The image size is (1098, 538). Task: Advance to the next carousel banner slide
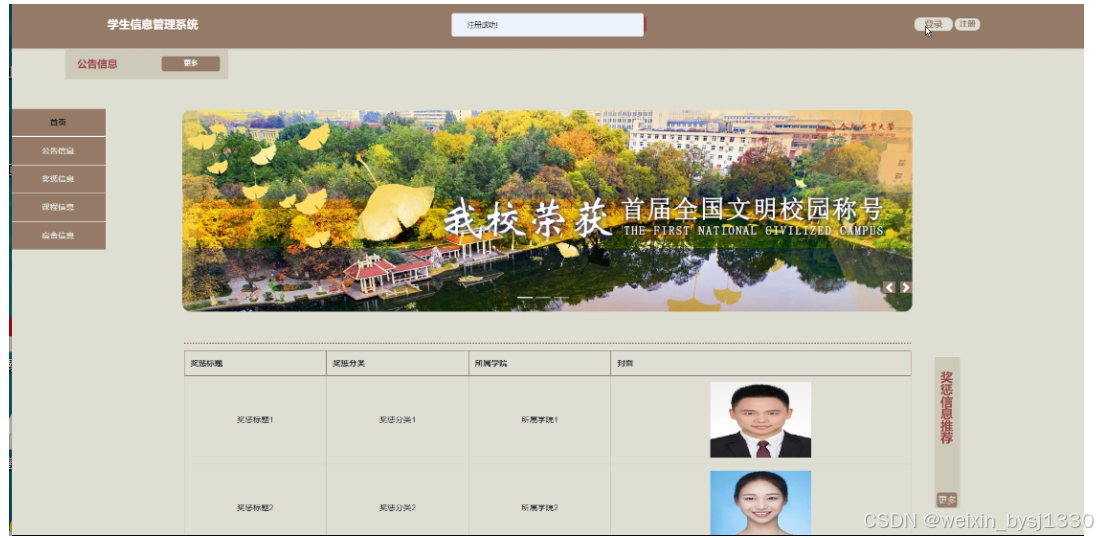click(x=905, y=287)
